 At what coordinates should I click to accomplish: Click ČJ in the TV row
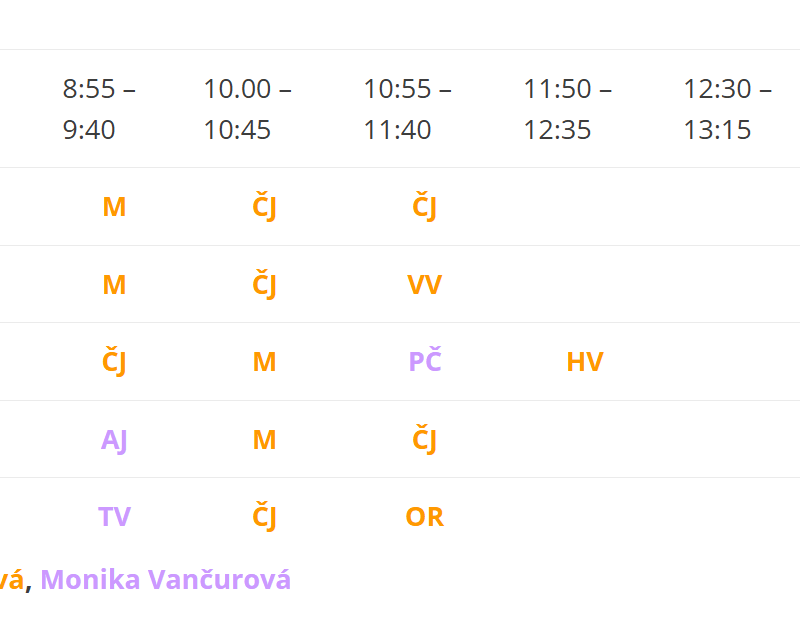pos(264,517)
